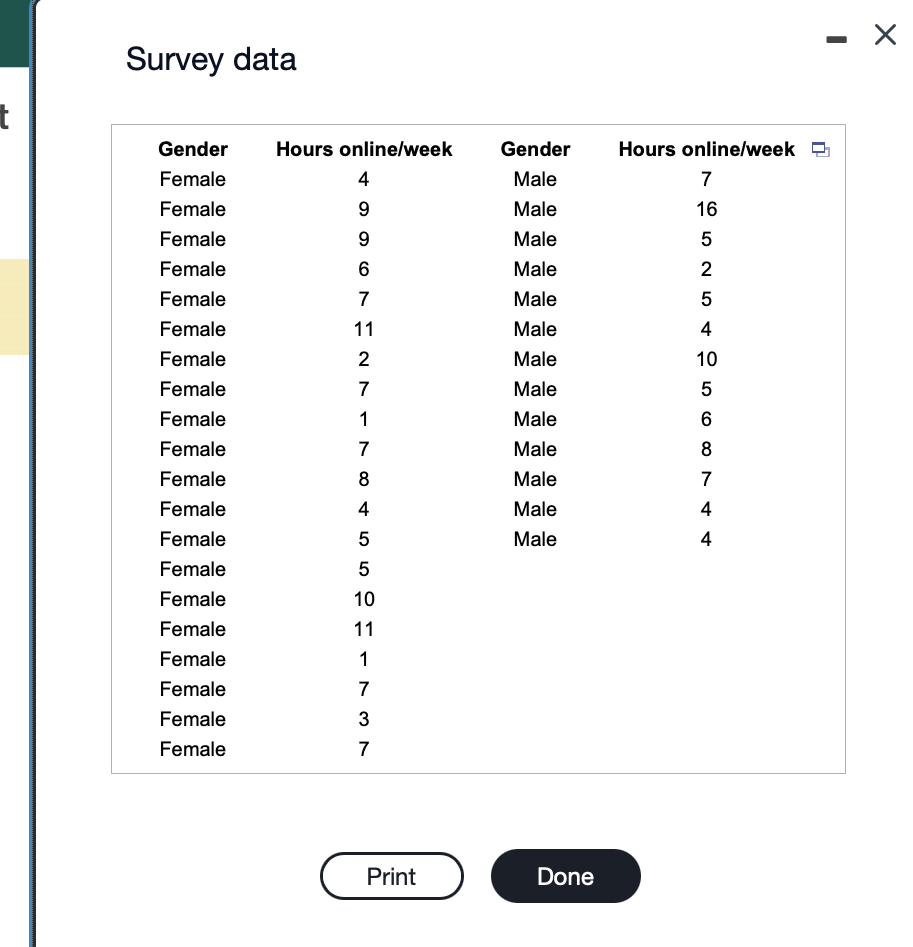This screenshot has height=947, width=913.
Task: Click the first Female row entry
Action: 192,179
